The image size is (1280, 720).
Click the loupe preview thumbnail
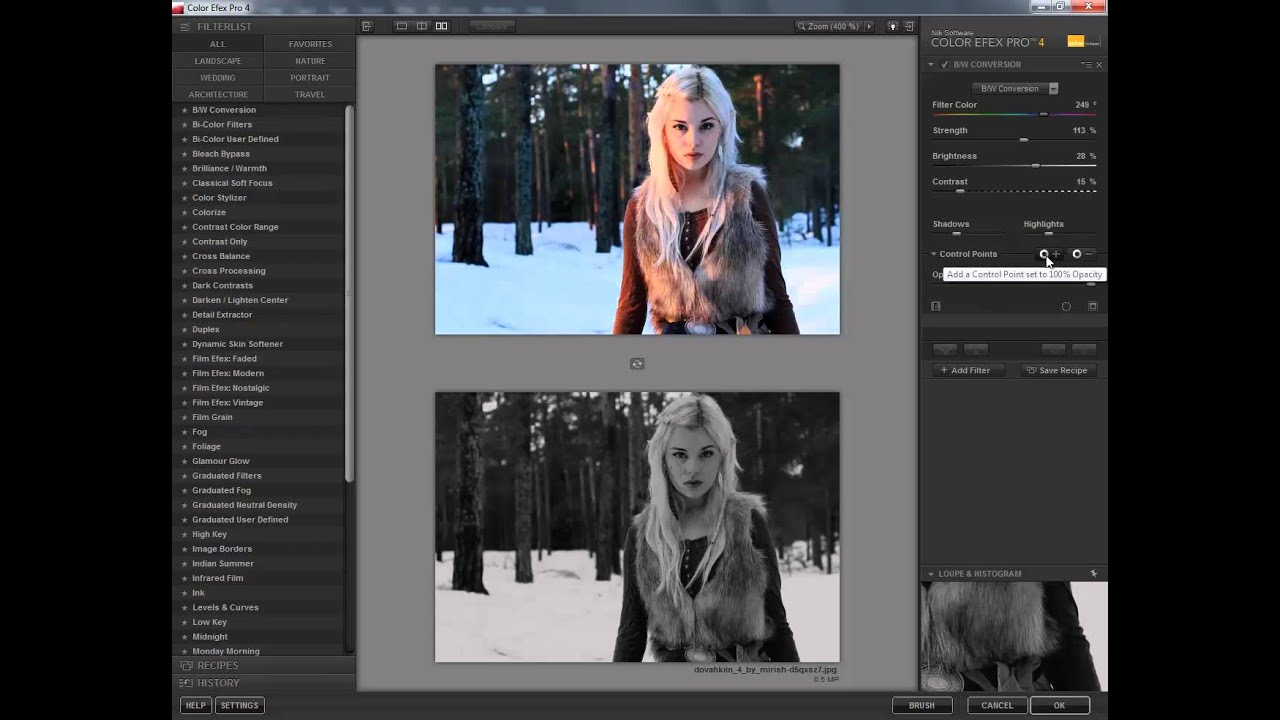(1014, 636)
